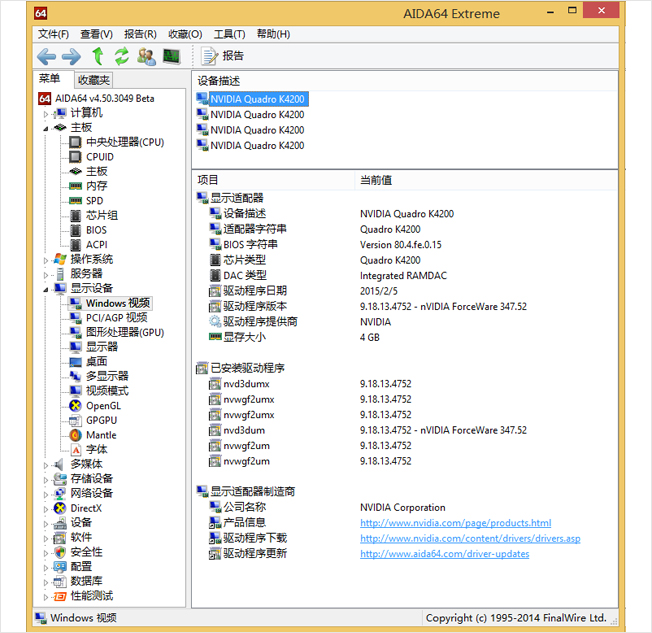Switch to the 收藏夹 tab
Screen dimensions: 652x633
94,80
